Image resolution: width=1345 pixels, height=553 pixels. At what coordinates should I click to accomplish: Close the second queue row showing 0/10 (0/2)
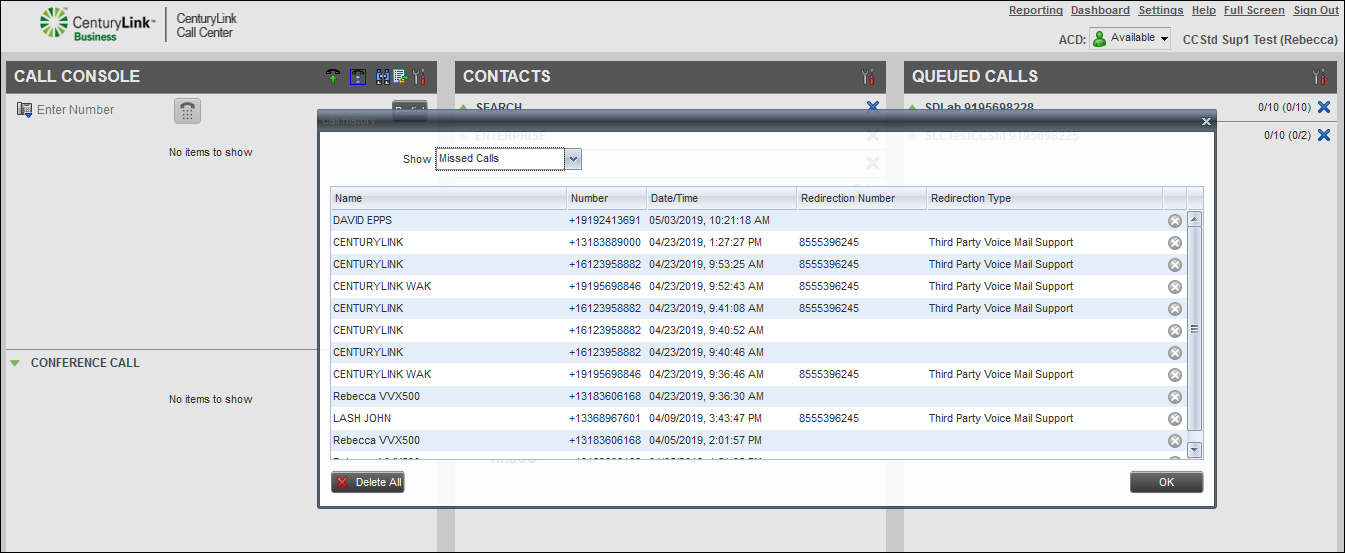(1324, 135)
